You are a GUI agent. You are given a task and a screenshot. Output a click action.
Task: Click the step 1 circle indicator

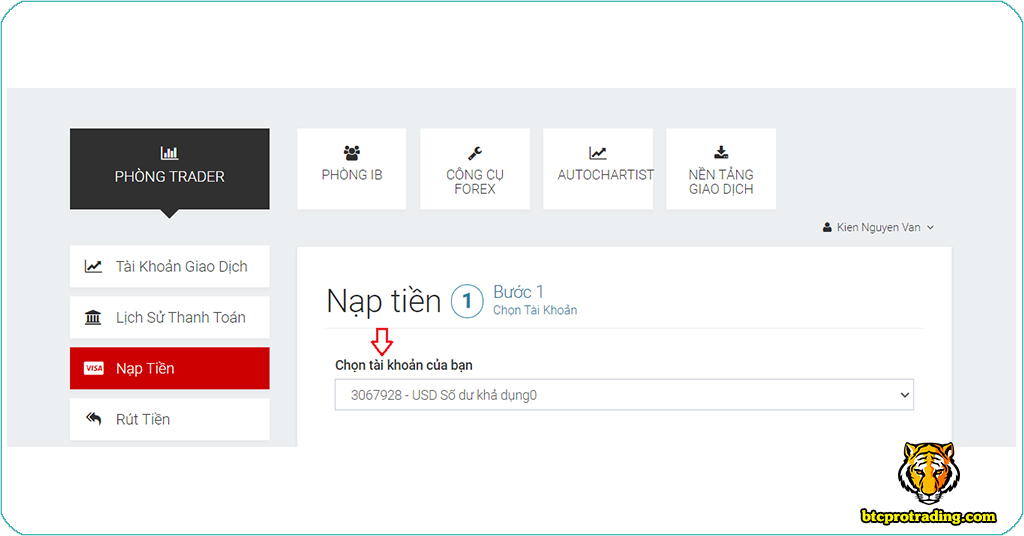(x=467, y=301)
